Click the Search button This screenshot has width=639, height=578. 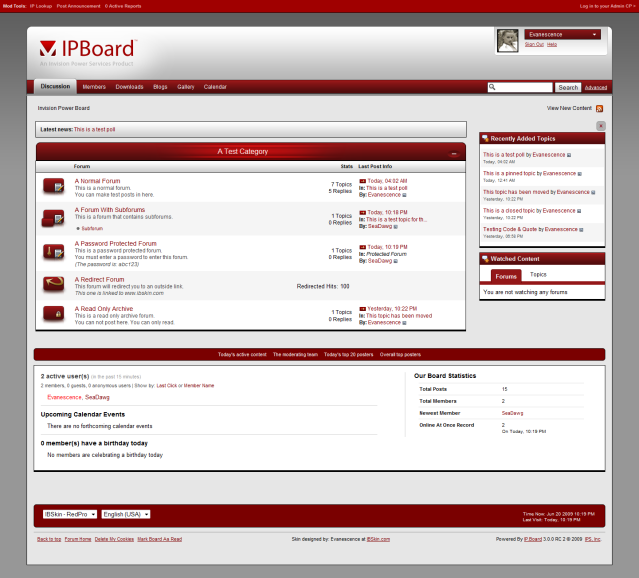click(x=568, y=87)
